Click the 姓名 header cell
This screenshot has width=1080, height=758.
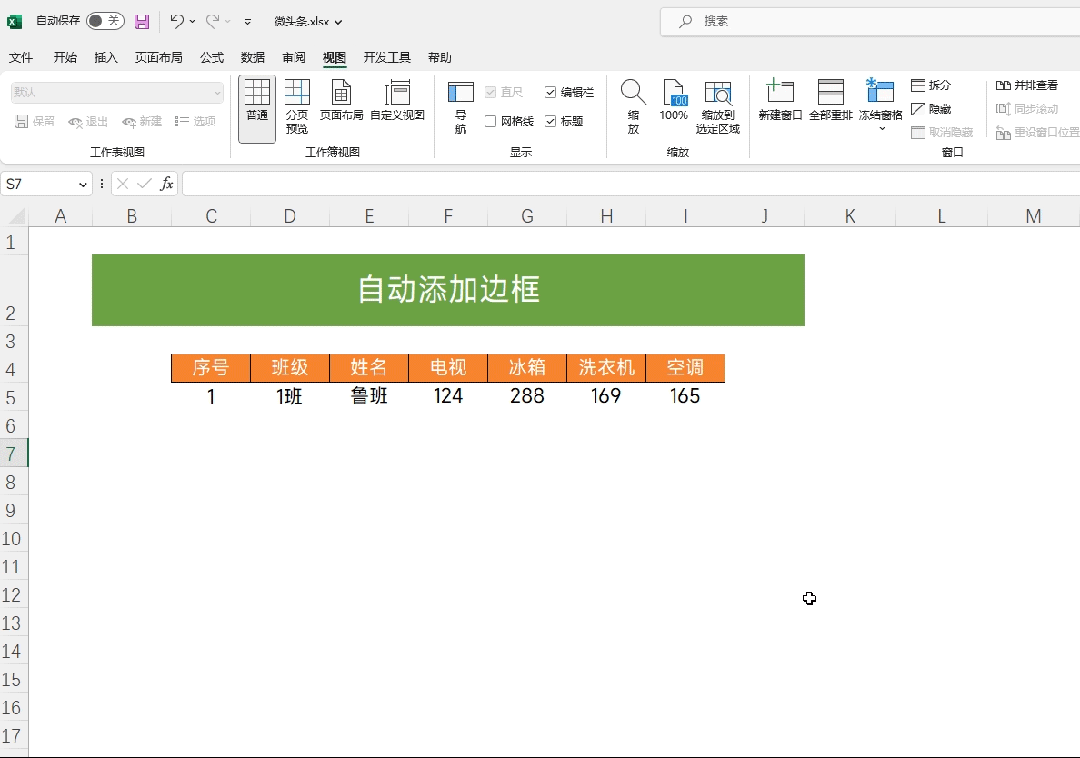[369, 368]
